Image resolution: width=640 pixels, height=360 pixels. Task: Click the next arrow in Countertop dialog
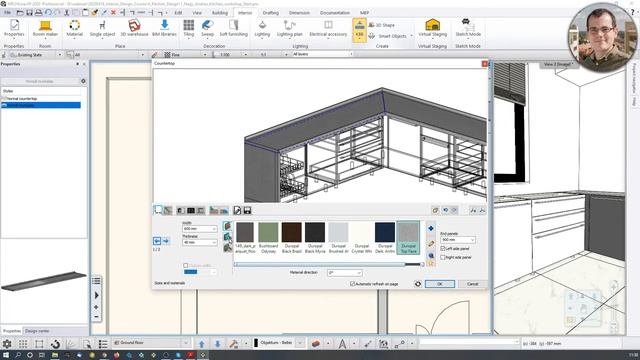(166, 241)
